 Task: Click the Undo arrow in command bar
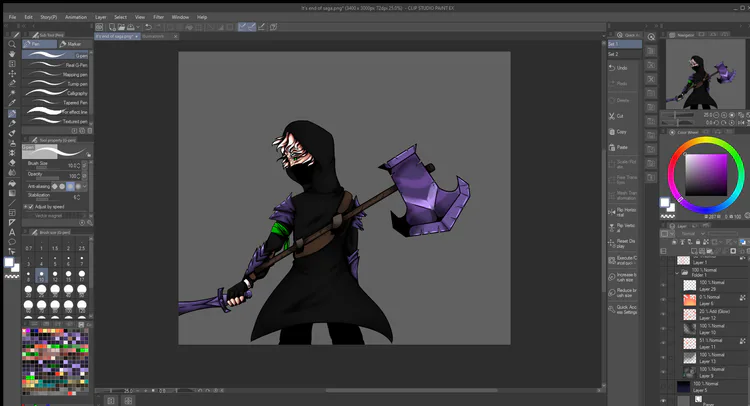click(x=148, y=27)
